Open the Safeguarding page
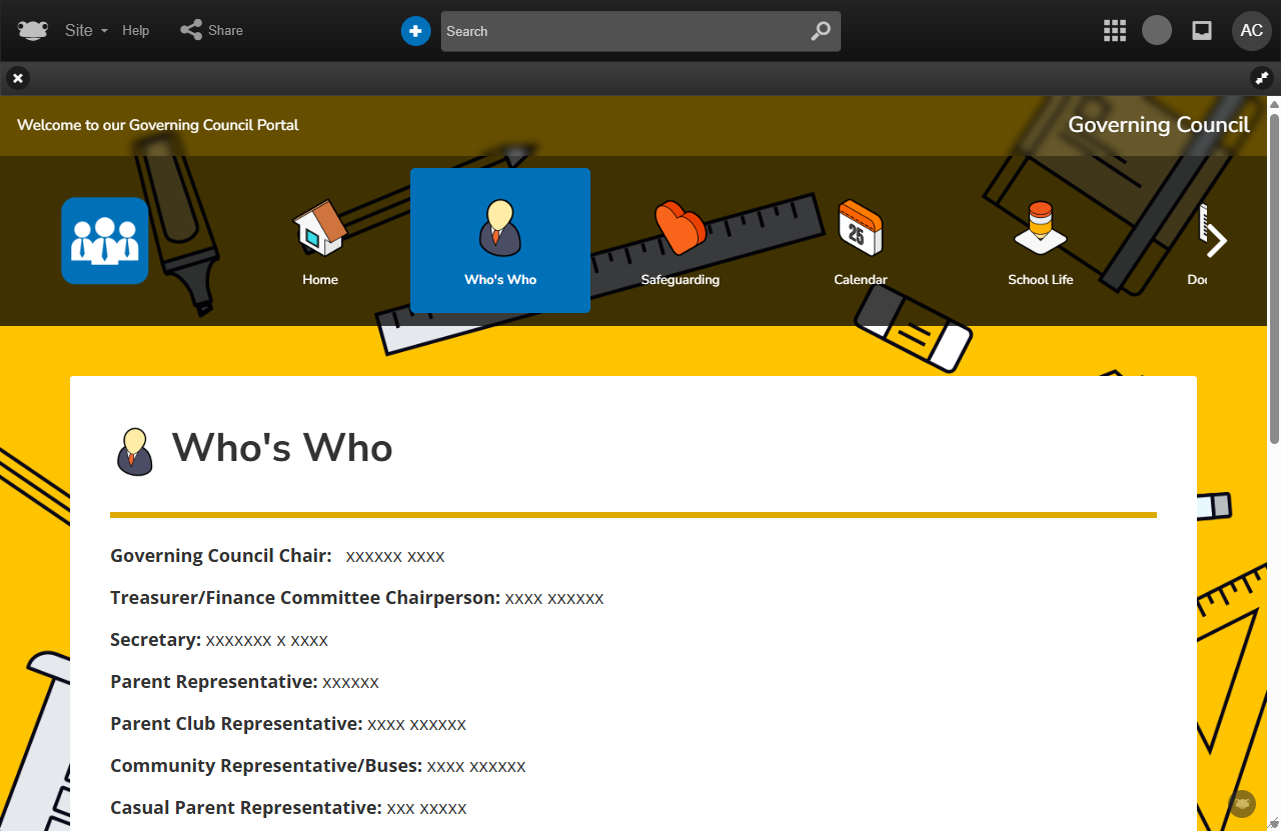Image resolution: width=1281 pixels, height=831 pixels. (x=680, y=242)
